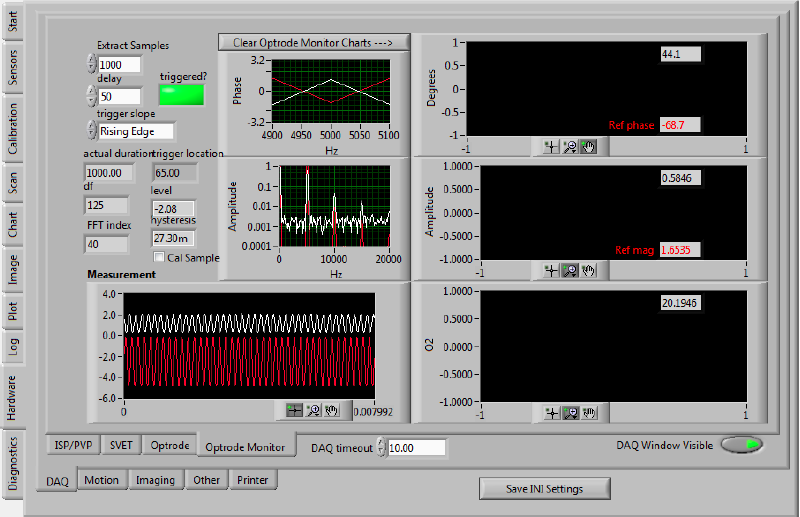
Task: Click the trigger slope stepper arrows
Action: (x=91, y=130)
